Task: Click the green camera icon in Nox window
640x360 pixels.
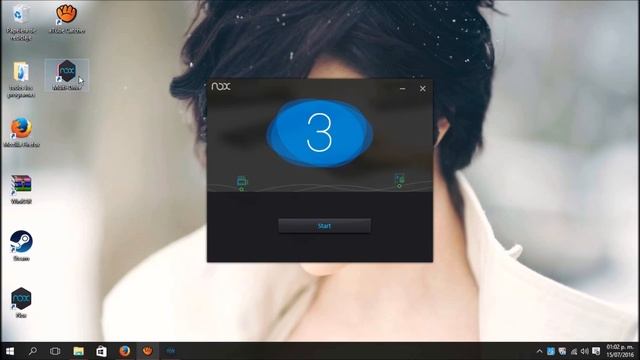Action: (242, 182)
